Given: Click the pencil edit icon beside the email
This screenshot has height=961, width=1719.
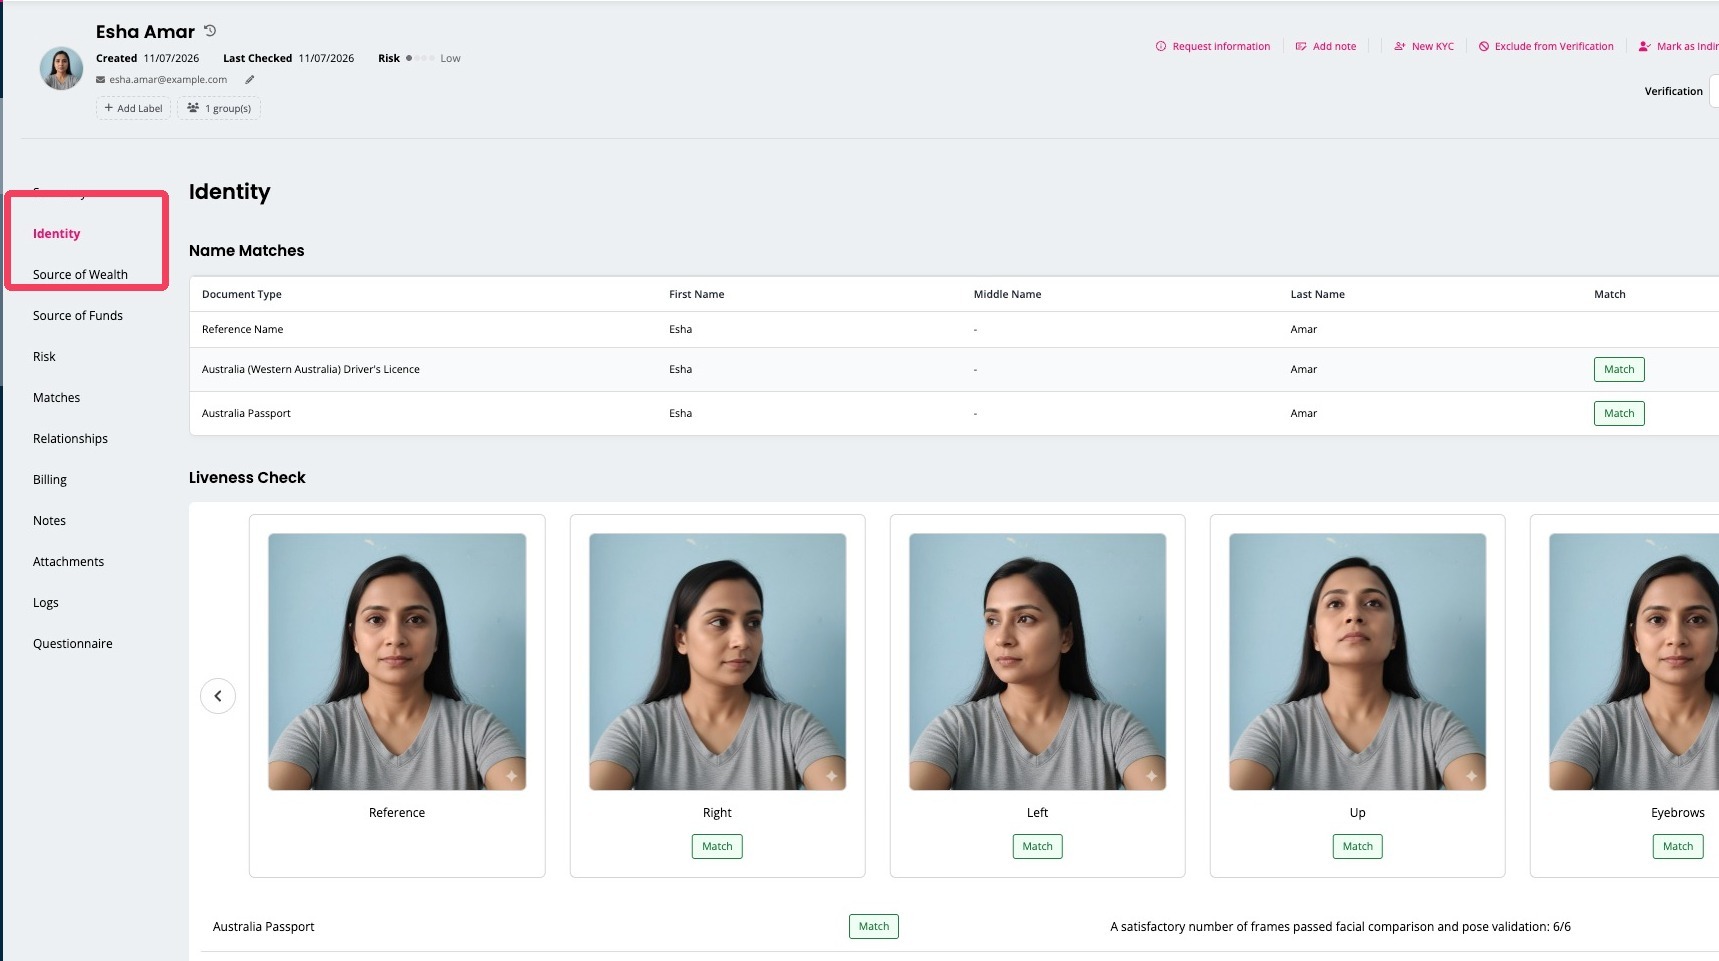Looking at the screenshot, I should point(250,80).
